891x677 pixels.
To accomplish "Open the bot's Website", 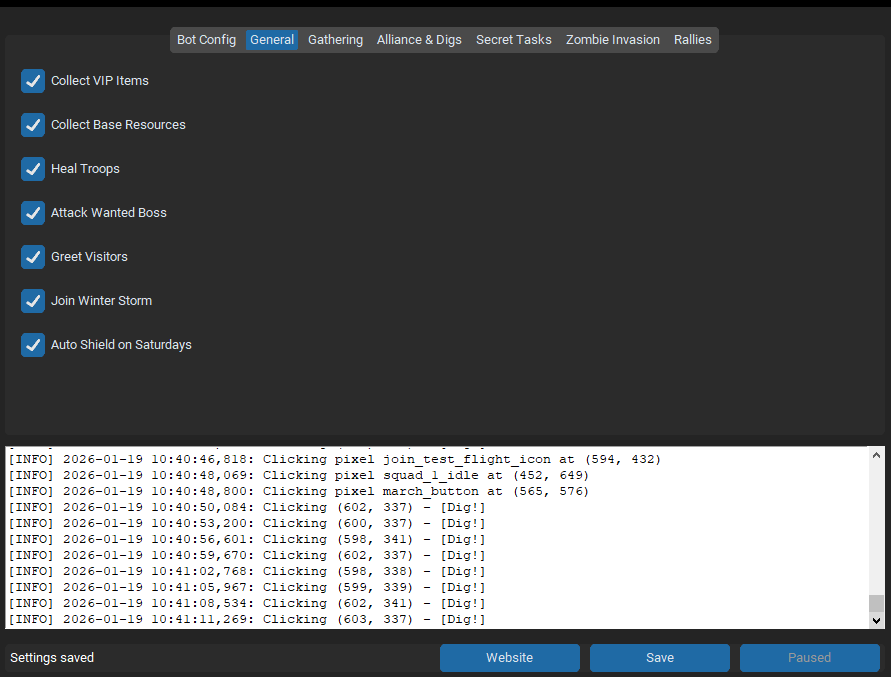I will coord(509,658).
